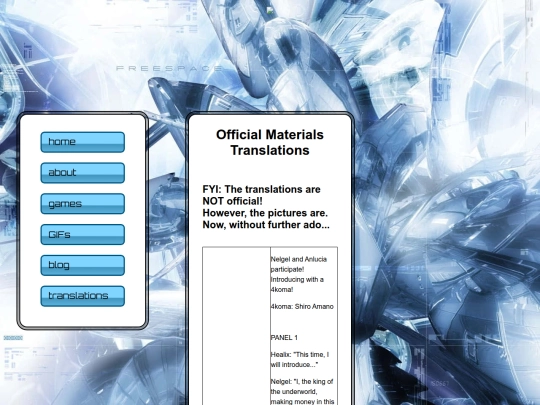
Task: Click the empty image cell in table
Action: pyautogui.click(x=236, y=326)
